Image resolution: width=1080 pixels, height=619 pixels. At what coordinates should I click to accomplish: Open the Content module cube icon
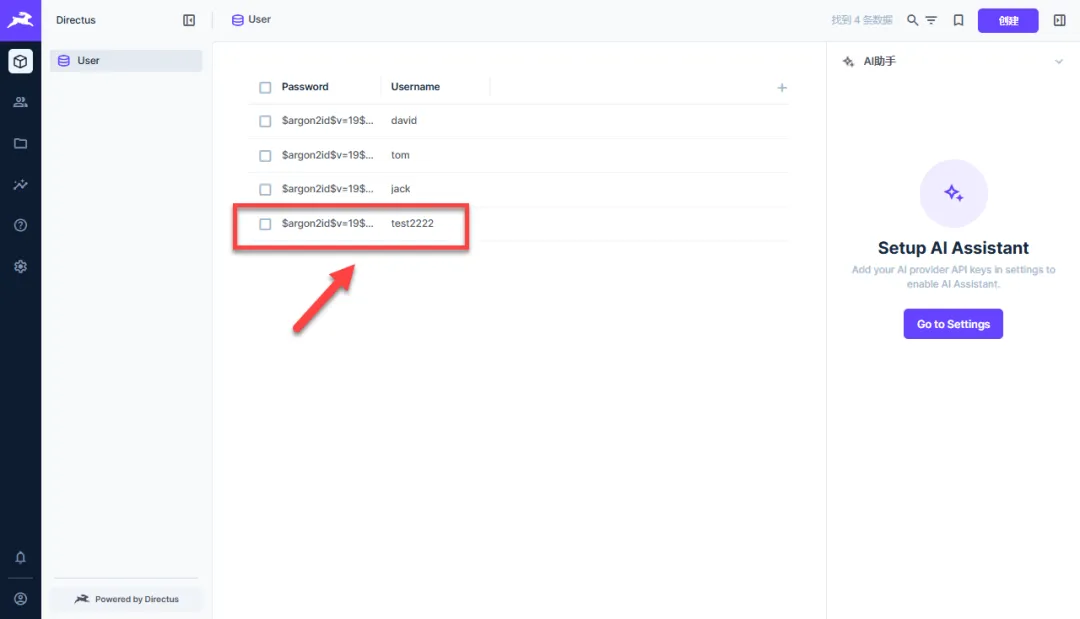click(20, 61)
